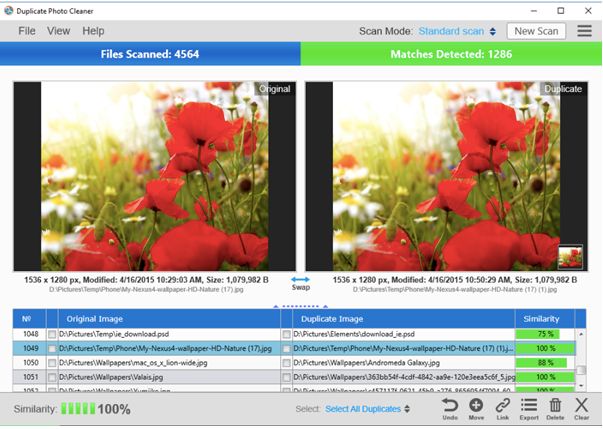Open the Scan Mode Standard scan dropdown
This screenshot has height=429, width=603.
pyautogui.click(x=457, y=31)
